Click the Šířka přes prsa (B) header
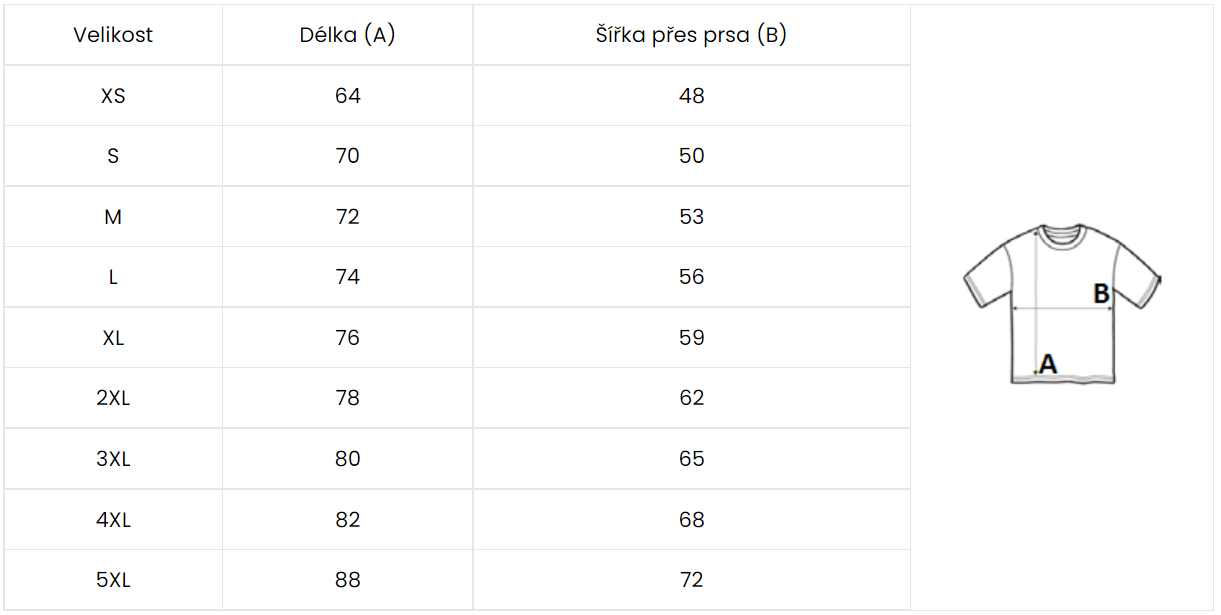This screenshot has height=615, width=1221. (x=691, y=35)
